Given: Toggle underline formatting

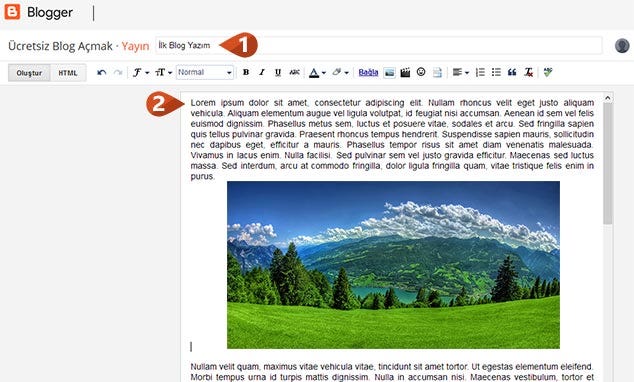Looking at the screenshot, I should click(x=278, y=73).
